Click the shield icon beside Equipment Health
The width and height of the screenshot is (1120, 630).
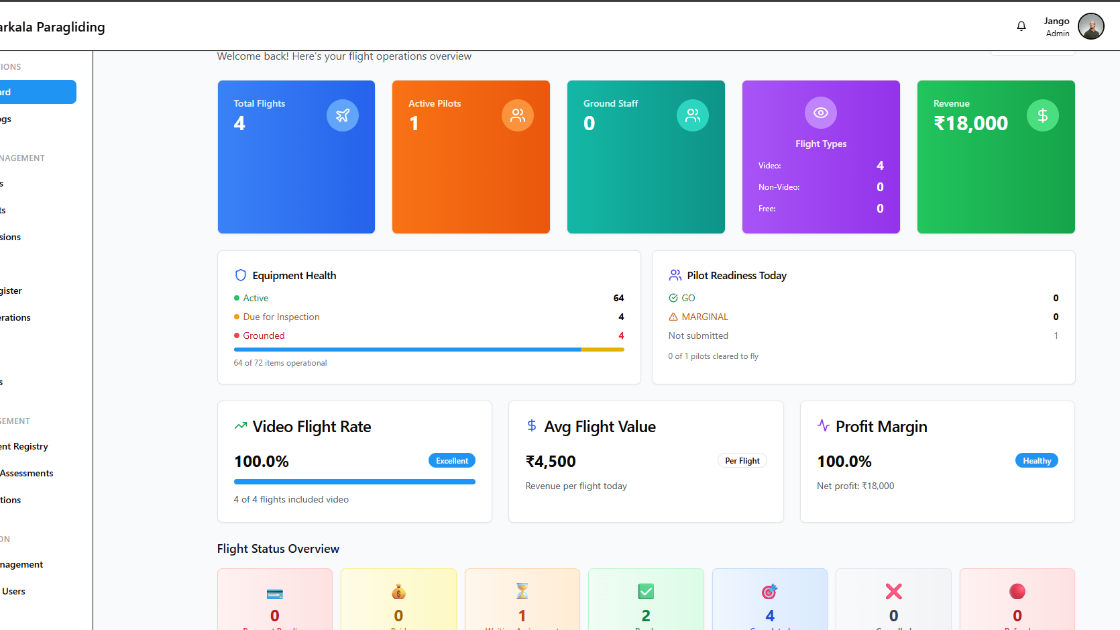pyautogui.click(x=240, y=275)
